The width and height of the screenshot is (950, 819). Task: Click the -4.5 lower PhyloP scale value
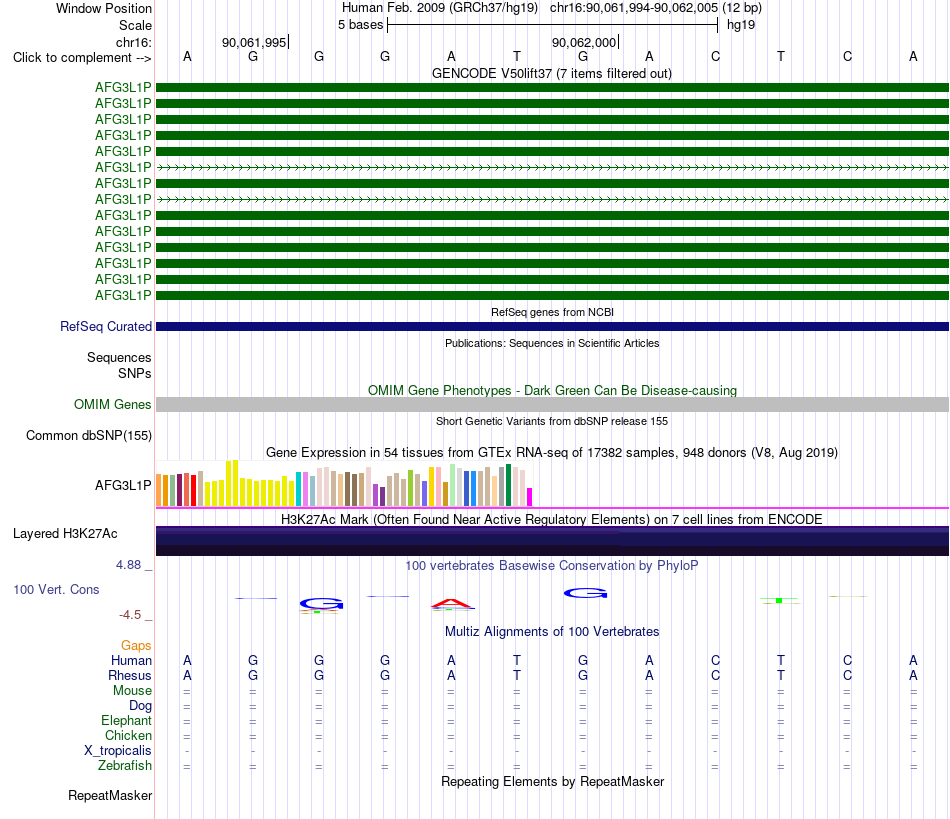130,615
